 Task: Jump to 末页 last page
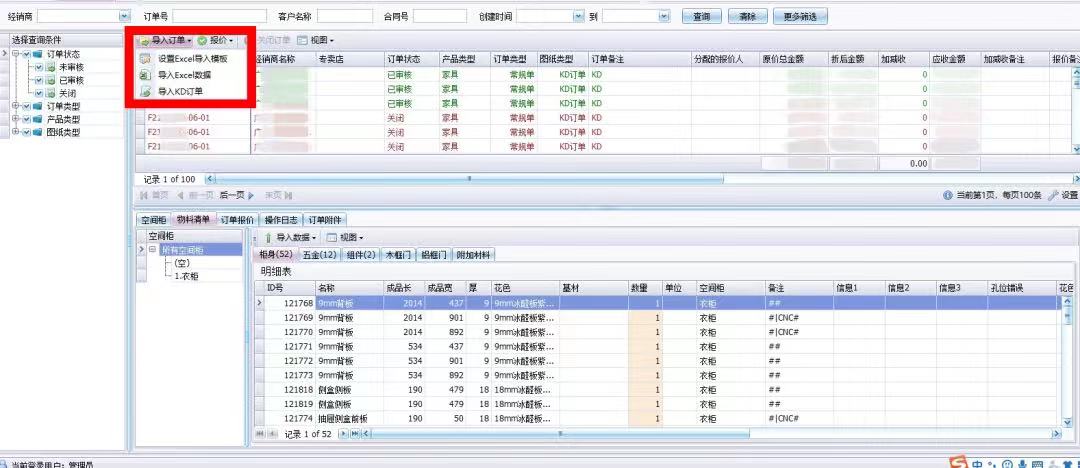(x=279, y=196)
